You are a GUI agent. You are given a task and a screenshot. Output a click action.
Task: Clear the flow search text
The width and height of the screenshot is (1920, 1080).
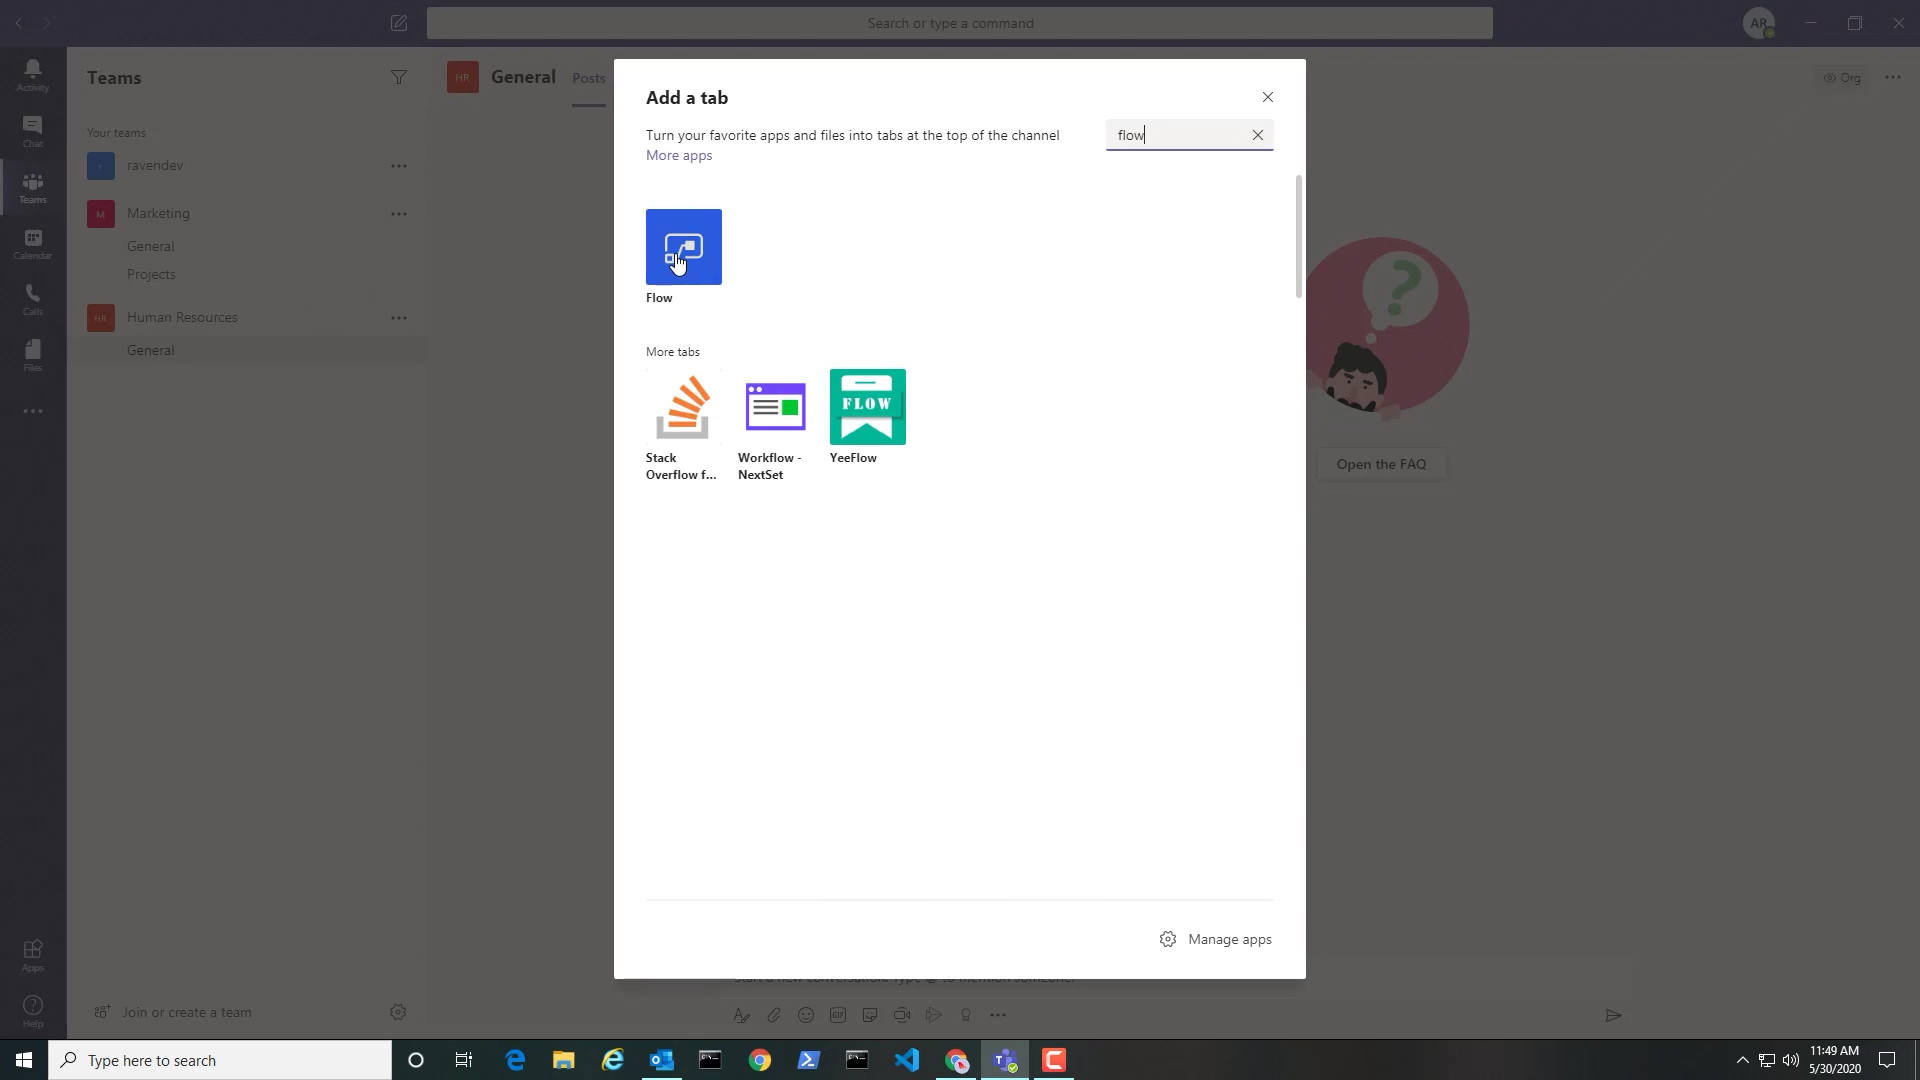coord(1258,135)
